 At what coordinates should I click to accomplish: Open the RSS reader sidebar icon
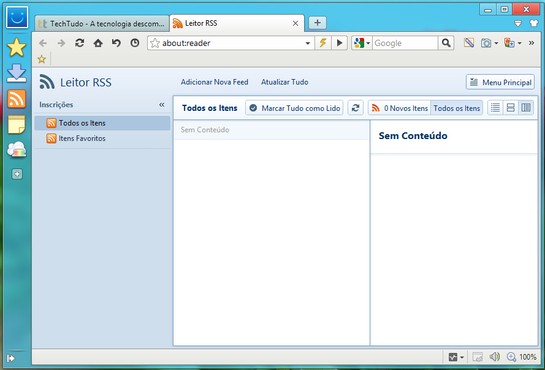click(16, 99)
